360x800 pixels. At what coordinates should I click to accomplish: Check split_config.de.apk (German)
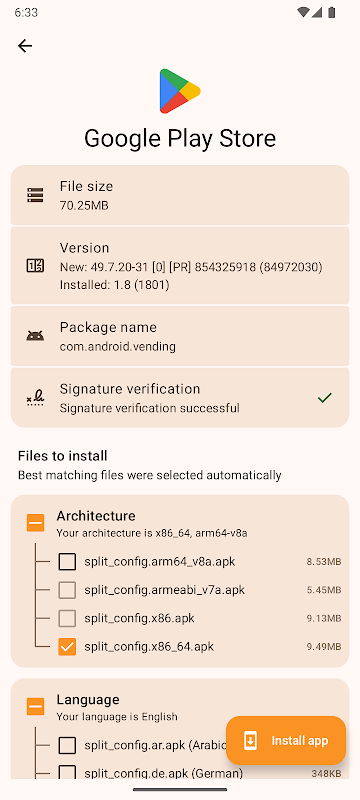pyautogui.click(x=67, y=773)
